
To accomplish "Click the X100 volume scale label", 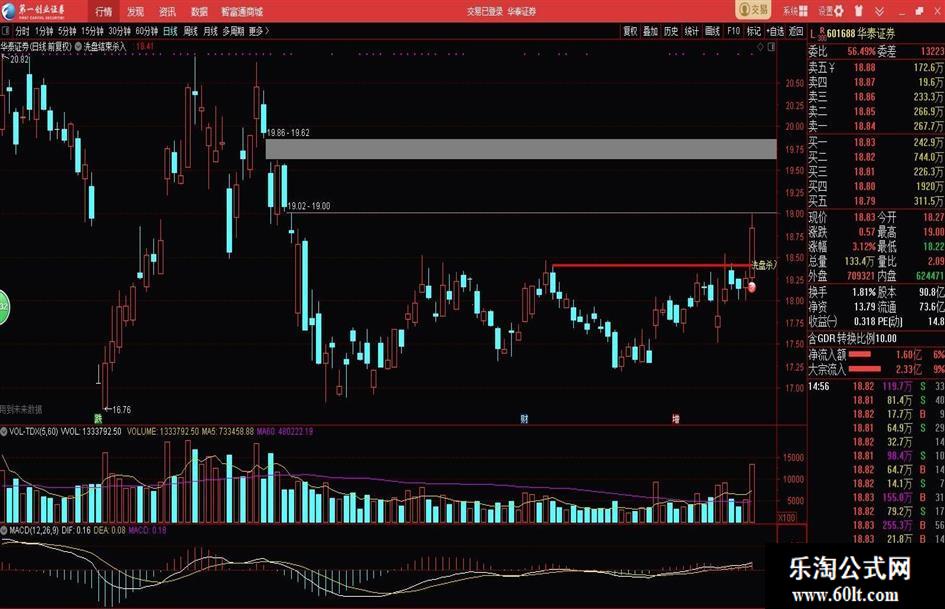I will click(786, 517).
